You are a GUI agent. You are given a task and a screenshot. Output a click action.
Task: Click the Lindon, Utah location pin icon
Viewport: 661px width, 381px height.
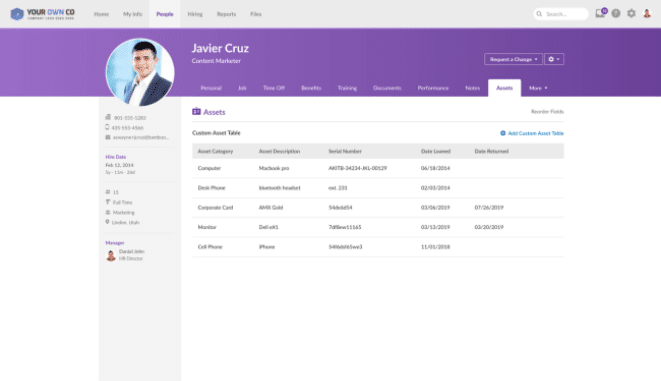click(x=107, y=222)
